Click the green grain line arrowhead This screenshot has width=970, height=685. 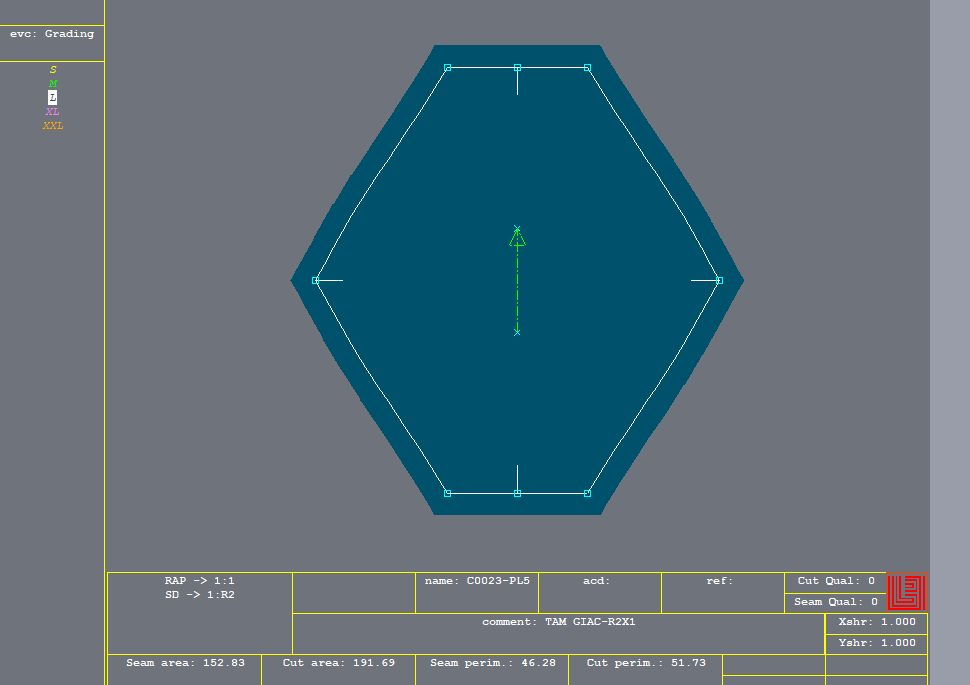pyautogui.click(x=517, y=238)
